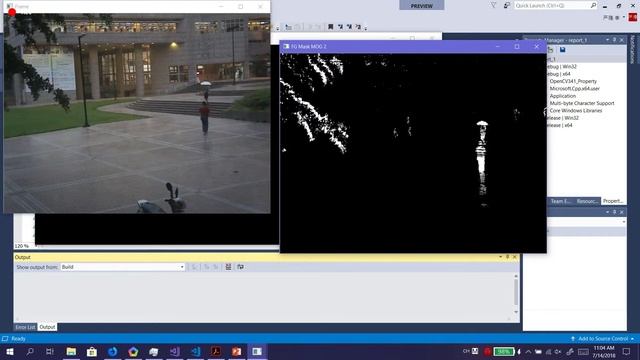This screenshot has width=640, height=360.
Task: Open the Windows Start menu
Action: [x=9, y=351]
